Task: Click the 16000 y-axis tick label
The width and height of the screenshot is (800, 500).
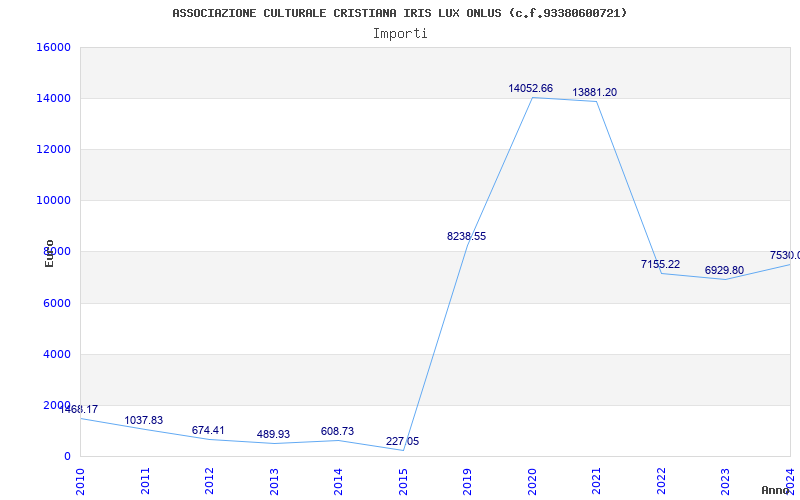Action: pyautogui.click(x=54, y=47)
